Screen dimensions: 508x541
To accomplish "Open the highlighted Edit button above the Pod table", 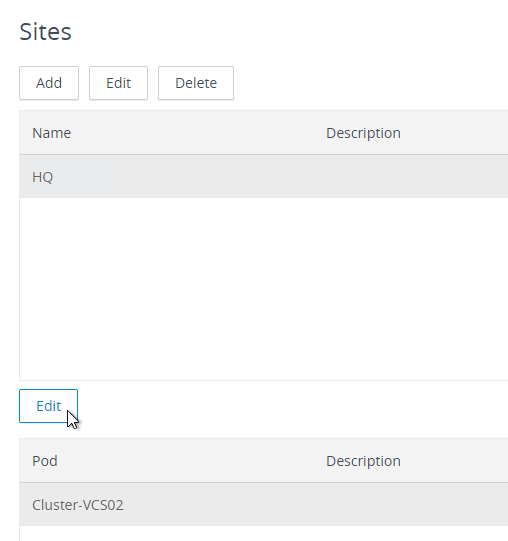I will pyautogui.click(x=49, y=406).
